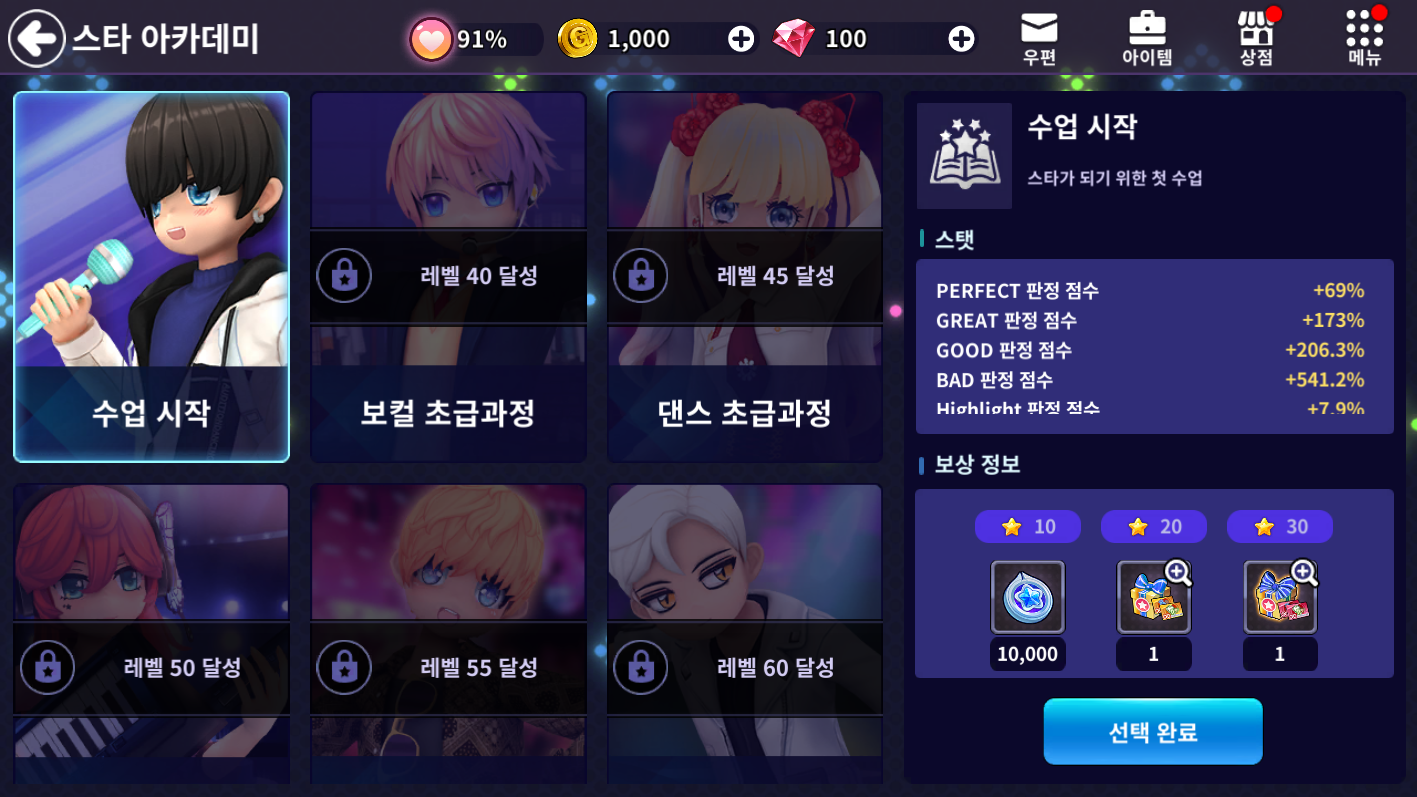
Task: Click the 수업 시작 book stars icon
Action: pos(964,156)
